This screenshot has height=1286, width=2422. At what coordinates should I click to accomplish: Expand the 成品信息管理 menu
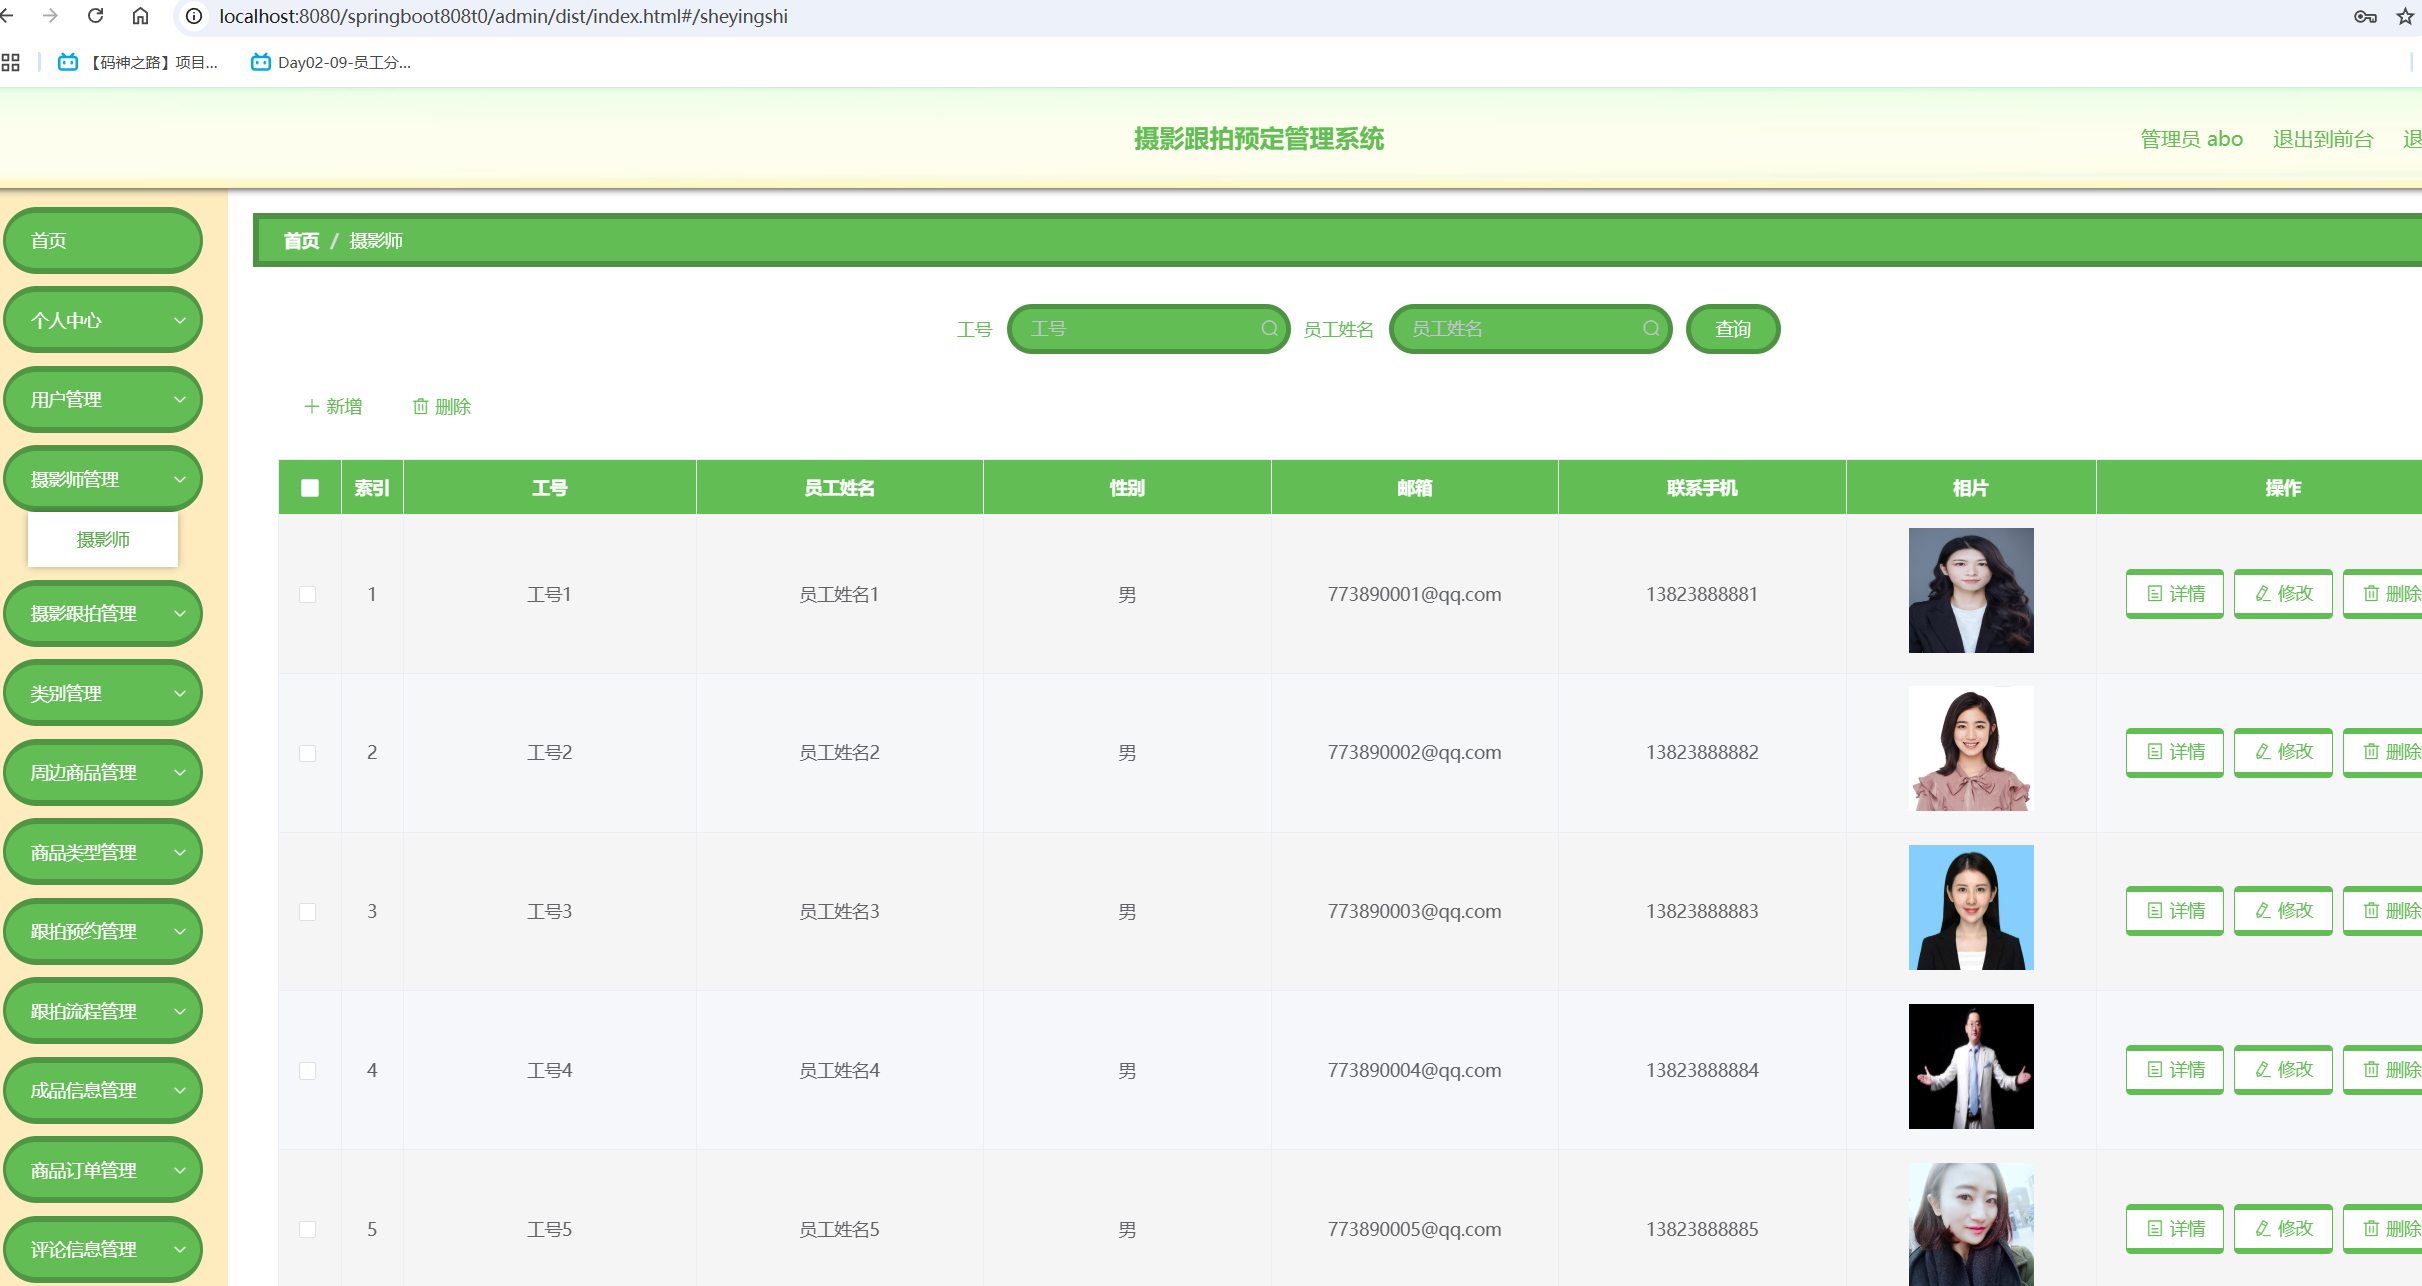click(103, 1091)
